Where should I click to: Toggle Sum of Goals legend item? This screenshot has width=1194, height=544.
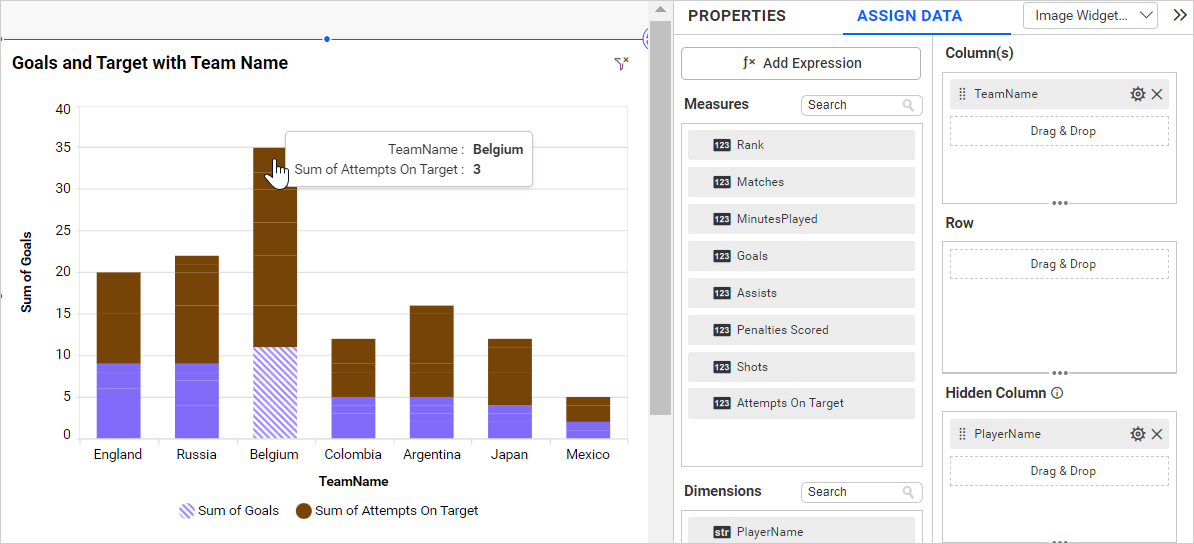pos(229,511)
